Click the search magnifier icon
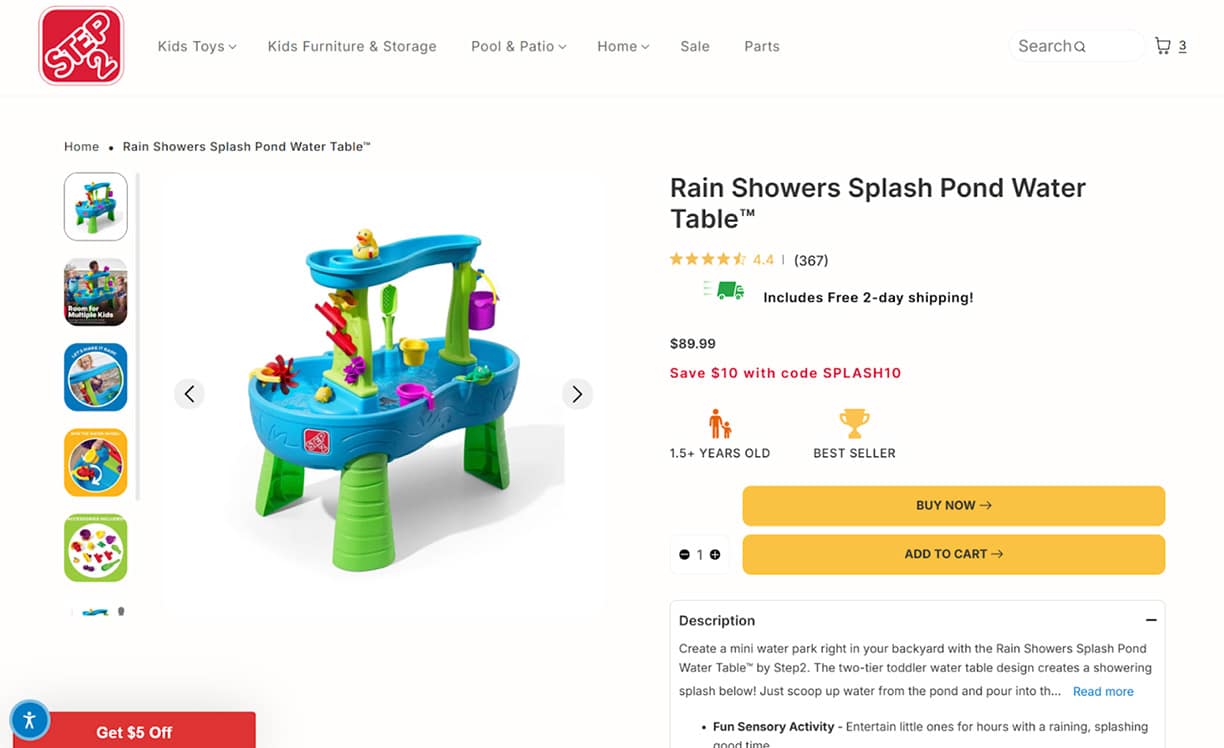 pyautogui.click(x=1080, y=47)
